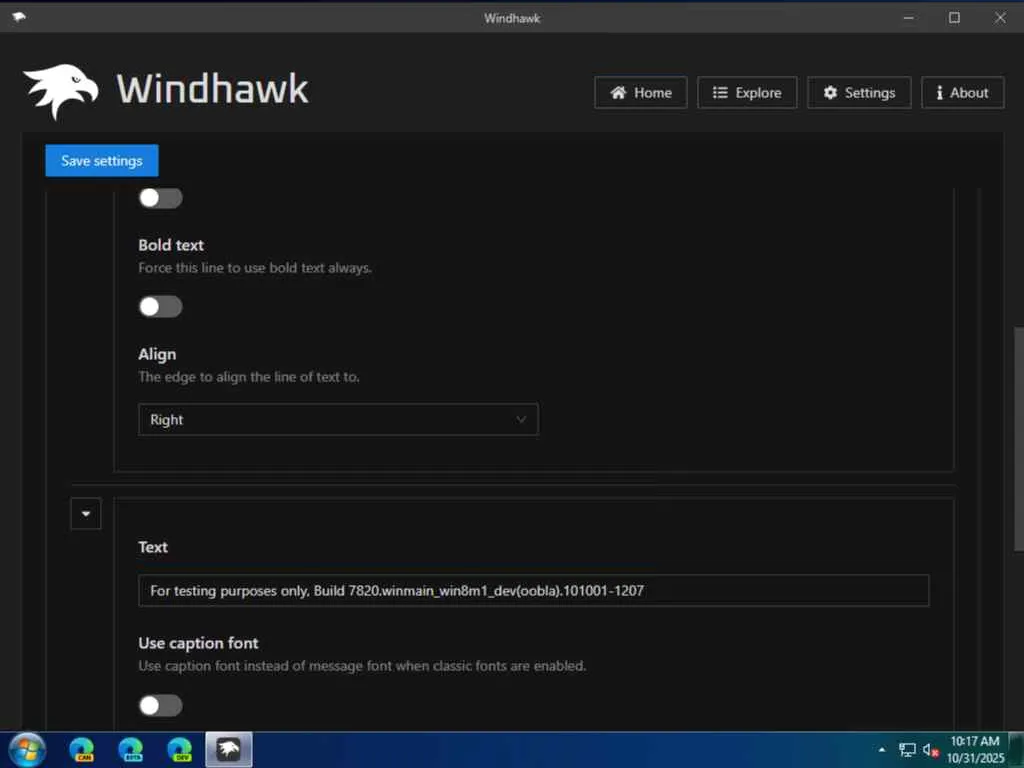Open Windhawk Settings

tap(859, 93)
